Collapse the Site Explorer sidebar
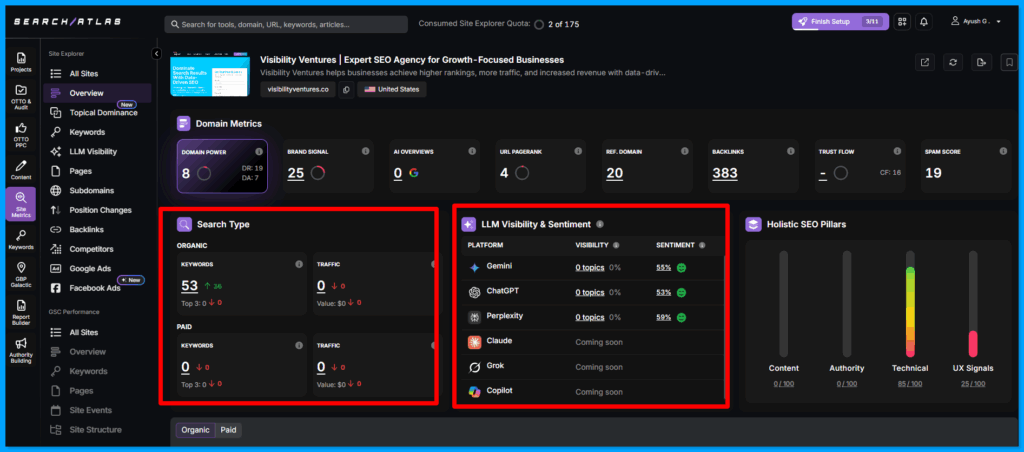Screen dimensions: 1024x452 point(157,54)
